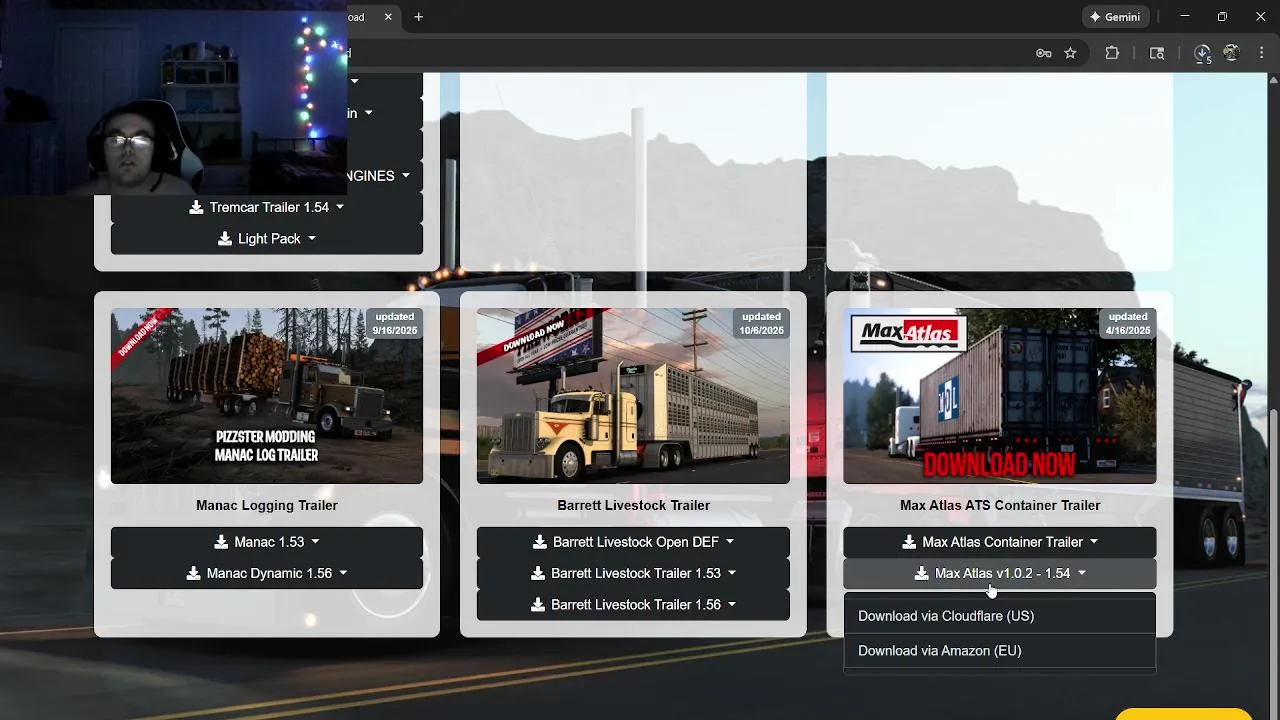
Task: Open a new browser tab
Action: [419, 17]
